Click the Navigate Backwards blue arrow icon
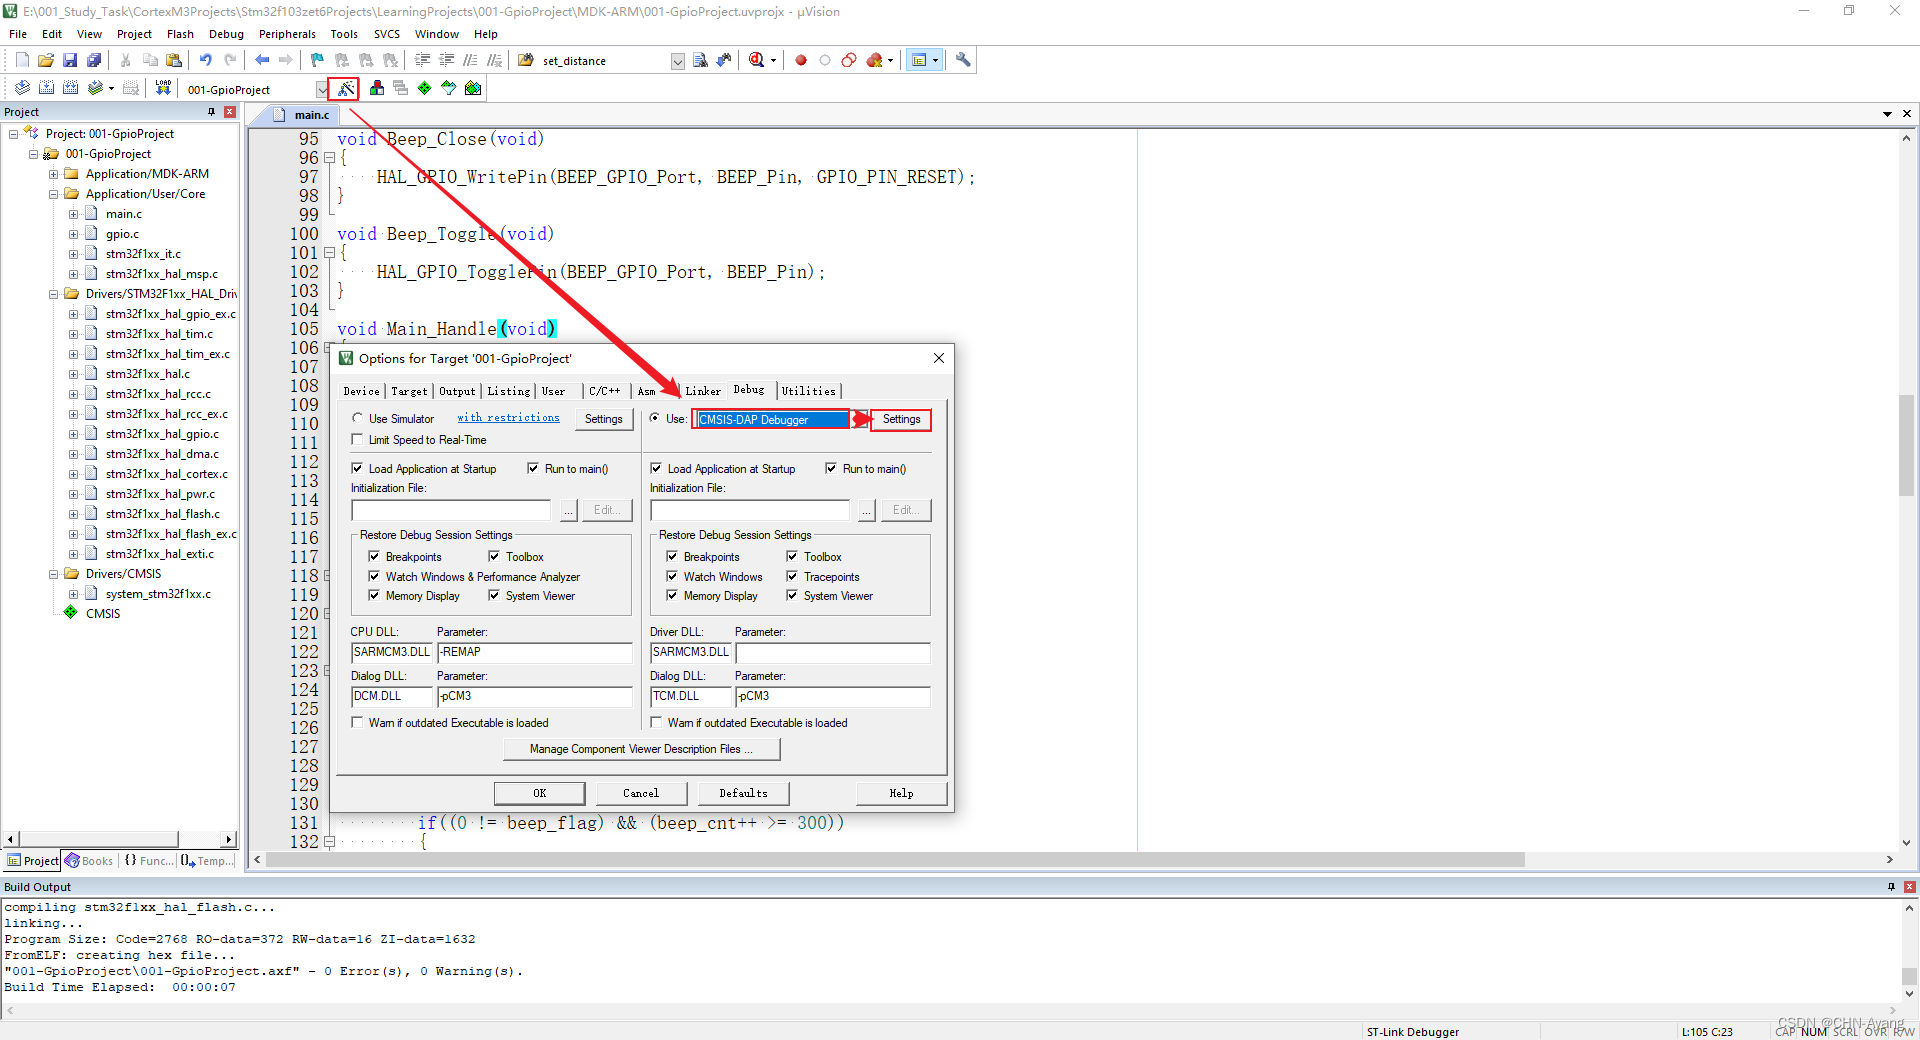 (x=262, y=60)
